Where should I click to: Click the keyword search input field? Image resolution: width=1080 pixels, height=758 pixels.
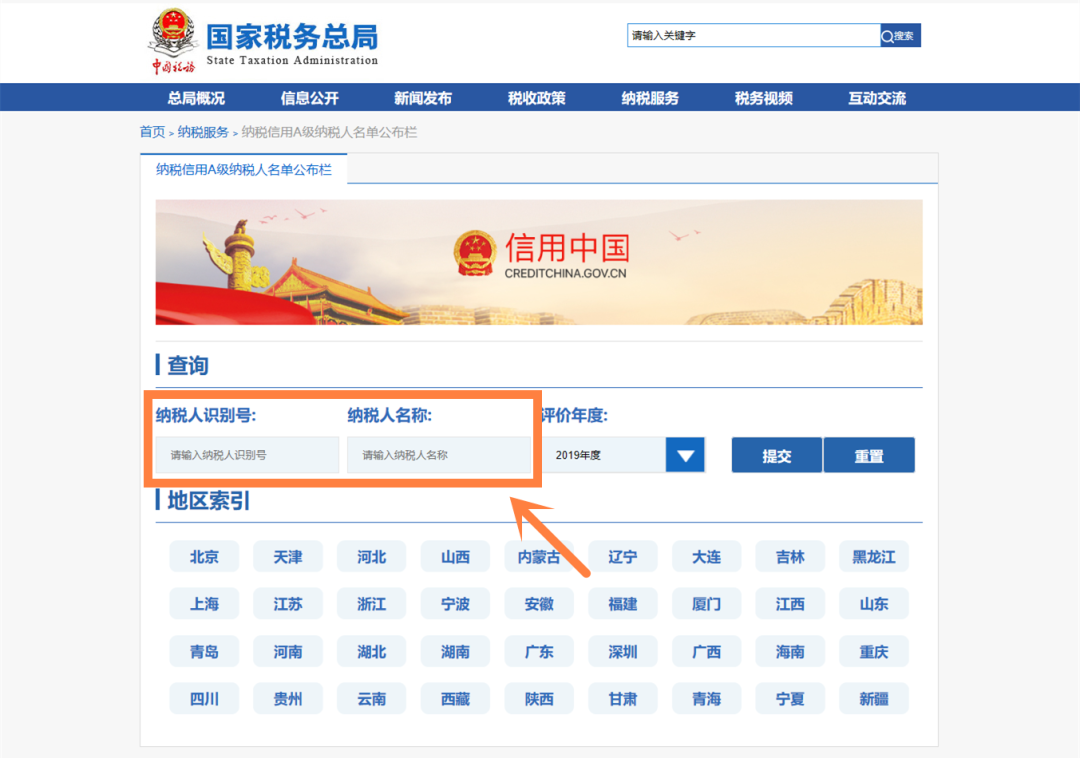(x=754, y=36)
